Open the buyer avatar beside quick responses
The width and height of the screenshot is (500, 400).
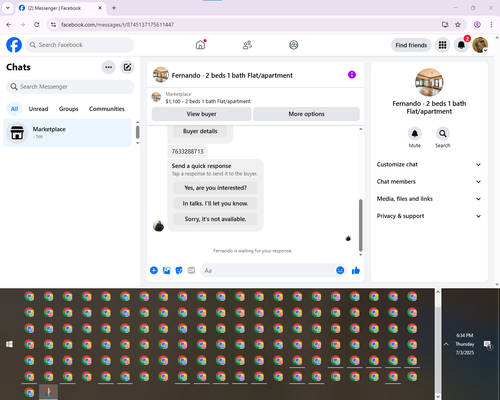click(159, 226)
